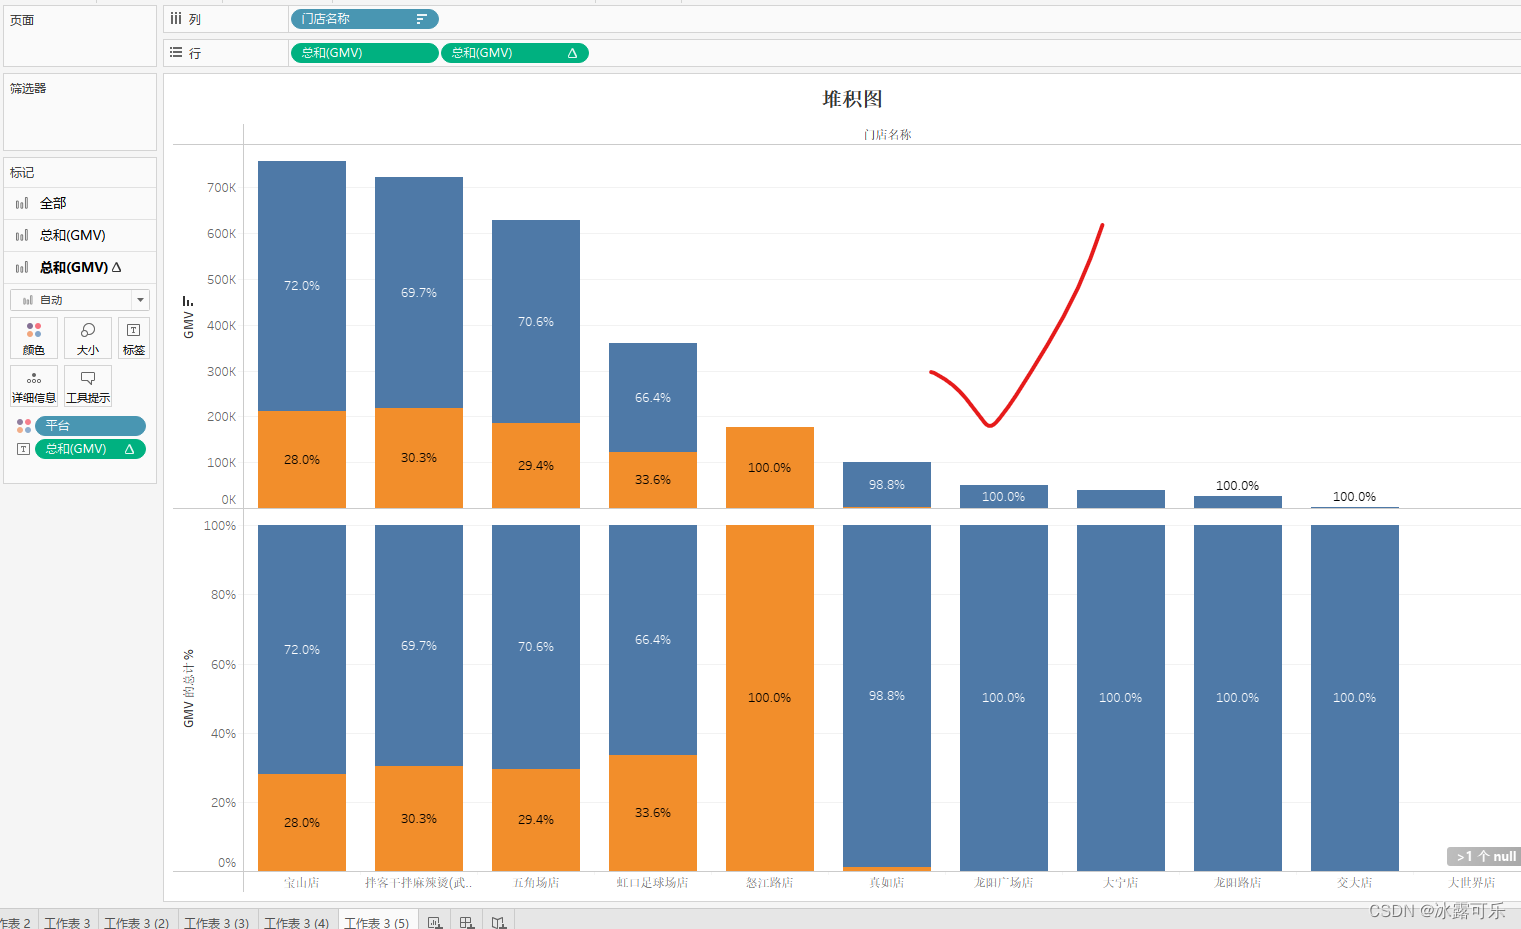The image size is (1521, 929).
Task: Select blue 72.0% segment in 宝山店 top bar
Action: 302,286
